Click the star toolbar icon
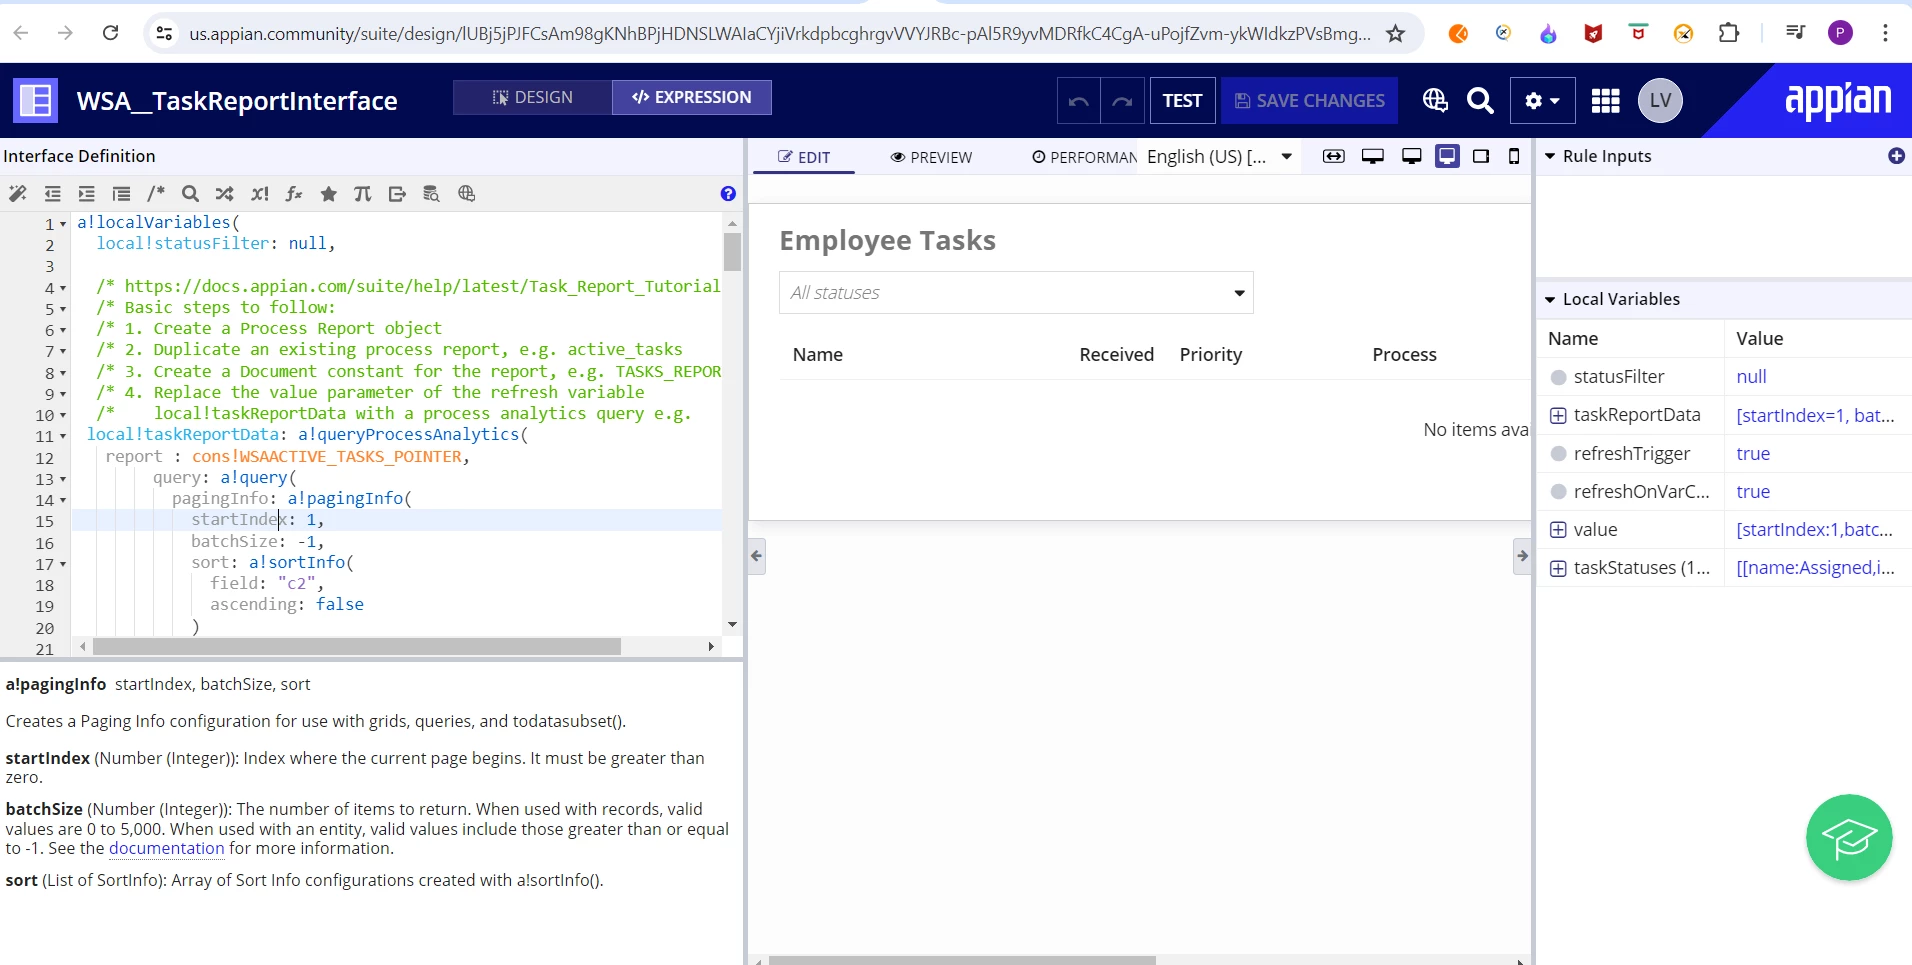Screen dimensions: 1912x965 328,194
